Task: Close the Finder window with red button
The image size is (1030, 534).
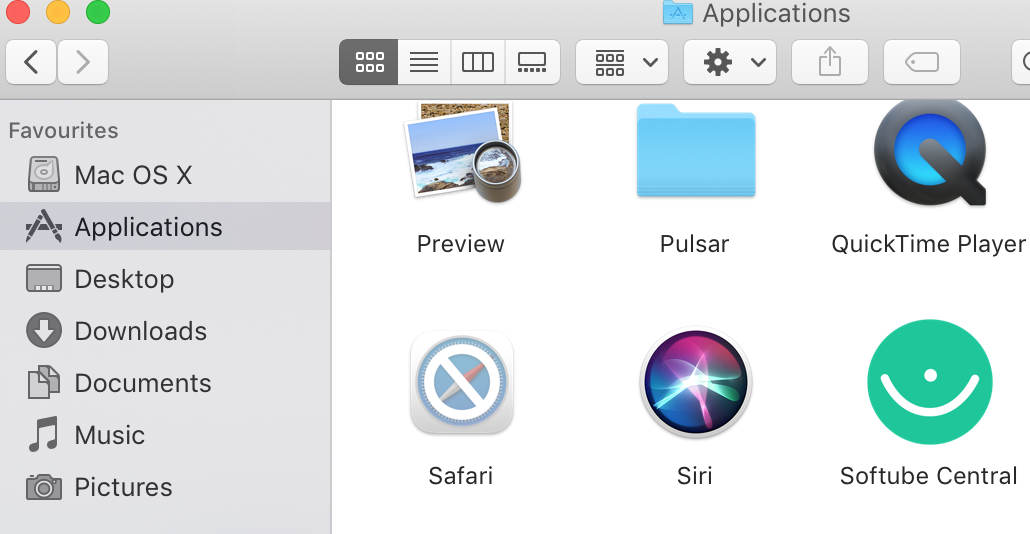Action: [x=18, y=12]
